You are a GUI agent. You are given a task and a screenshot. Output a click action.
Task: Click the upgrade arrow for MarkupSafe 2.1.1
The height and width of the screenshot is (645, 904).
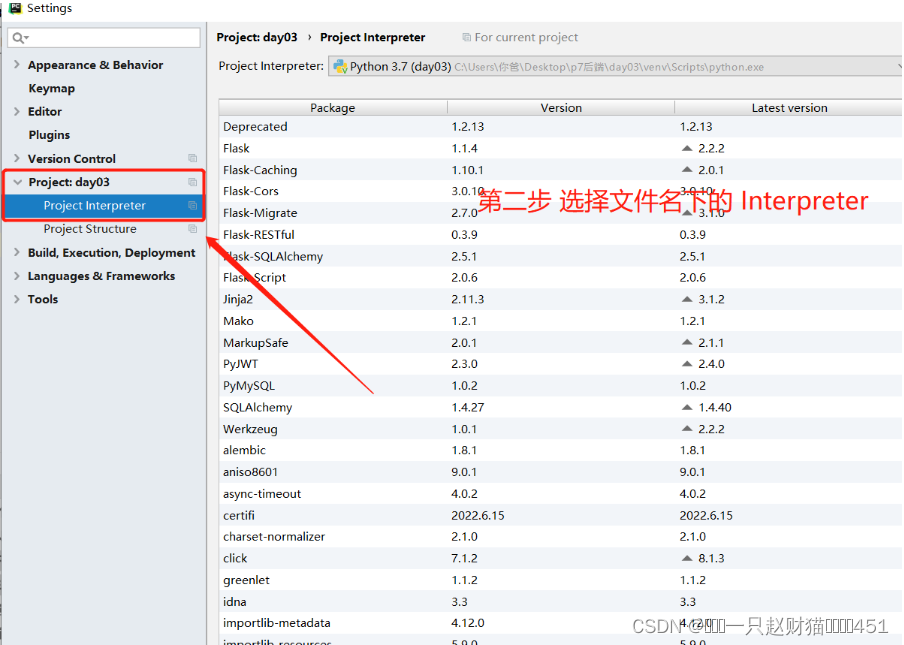[x=687, y=342]
